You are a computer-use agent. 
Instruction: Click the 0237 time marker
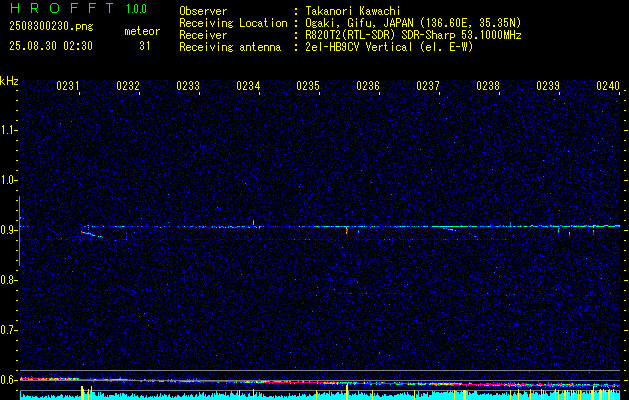428,86
